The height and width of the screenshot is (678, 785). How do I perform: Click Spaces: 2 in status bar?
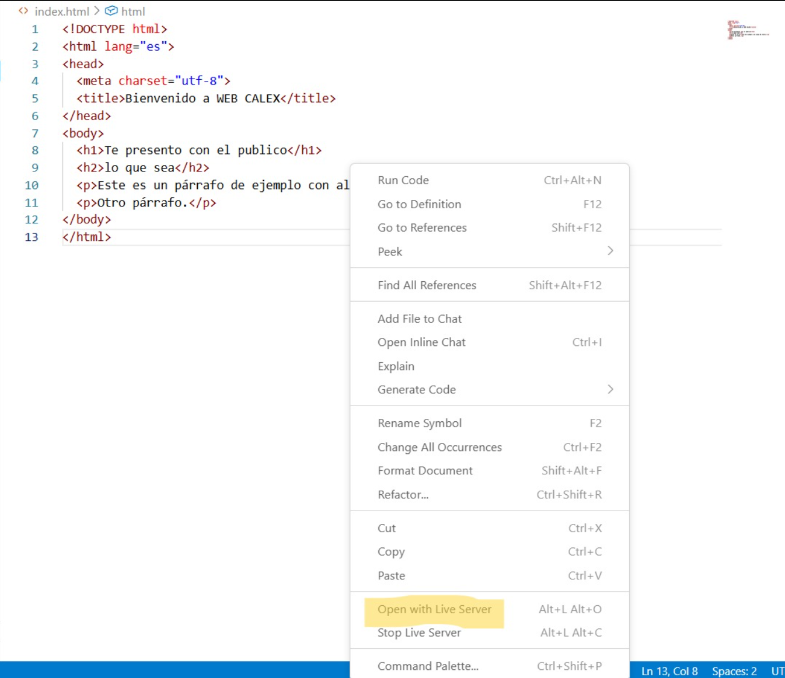734,671
